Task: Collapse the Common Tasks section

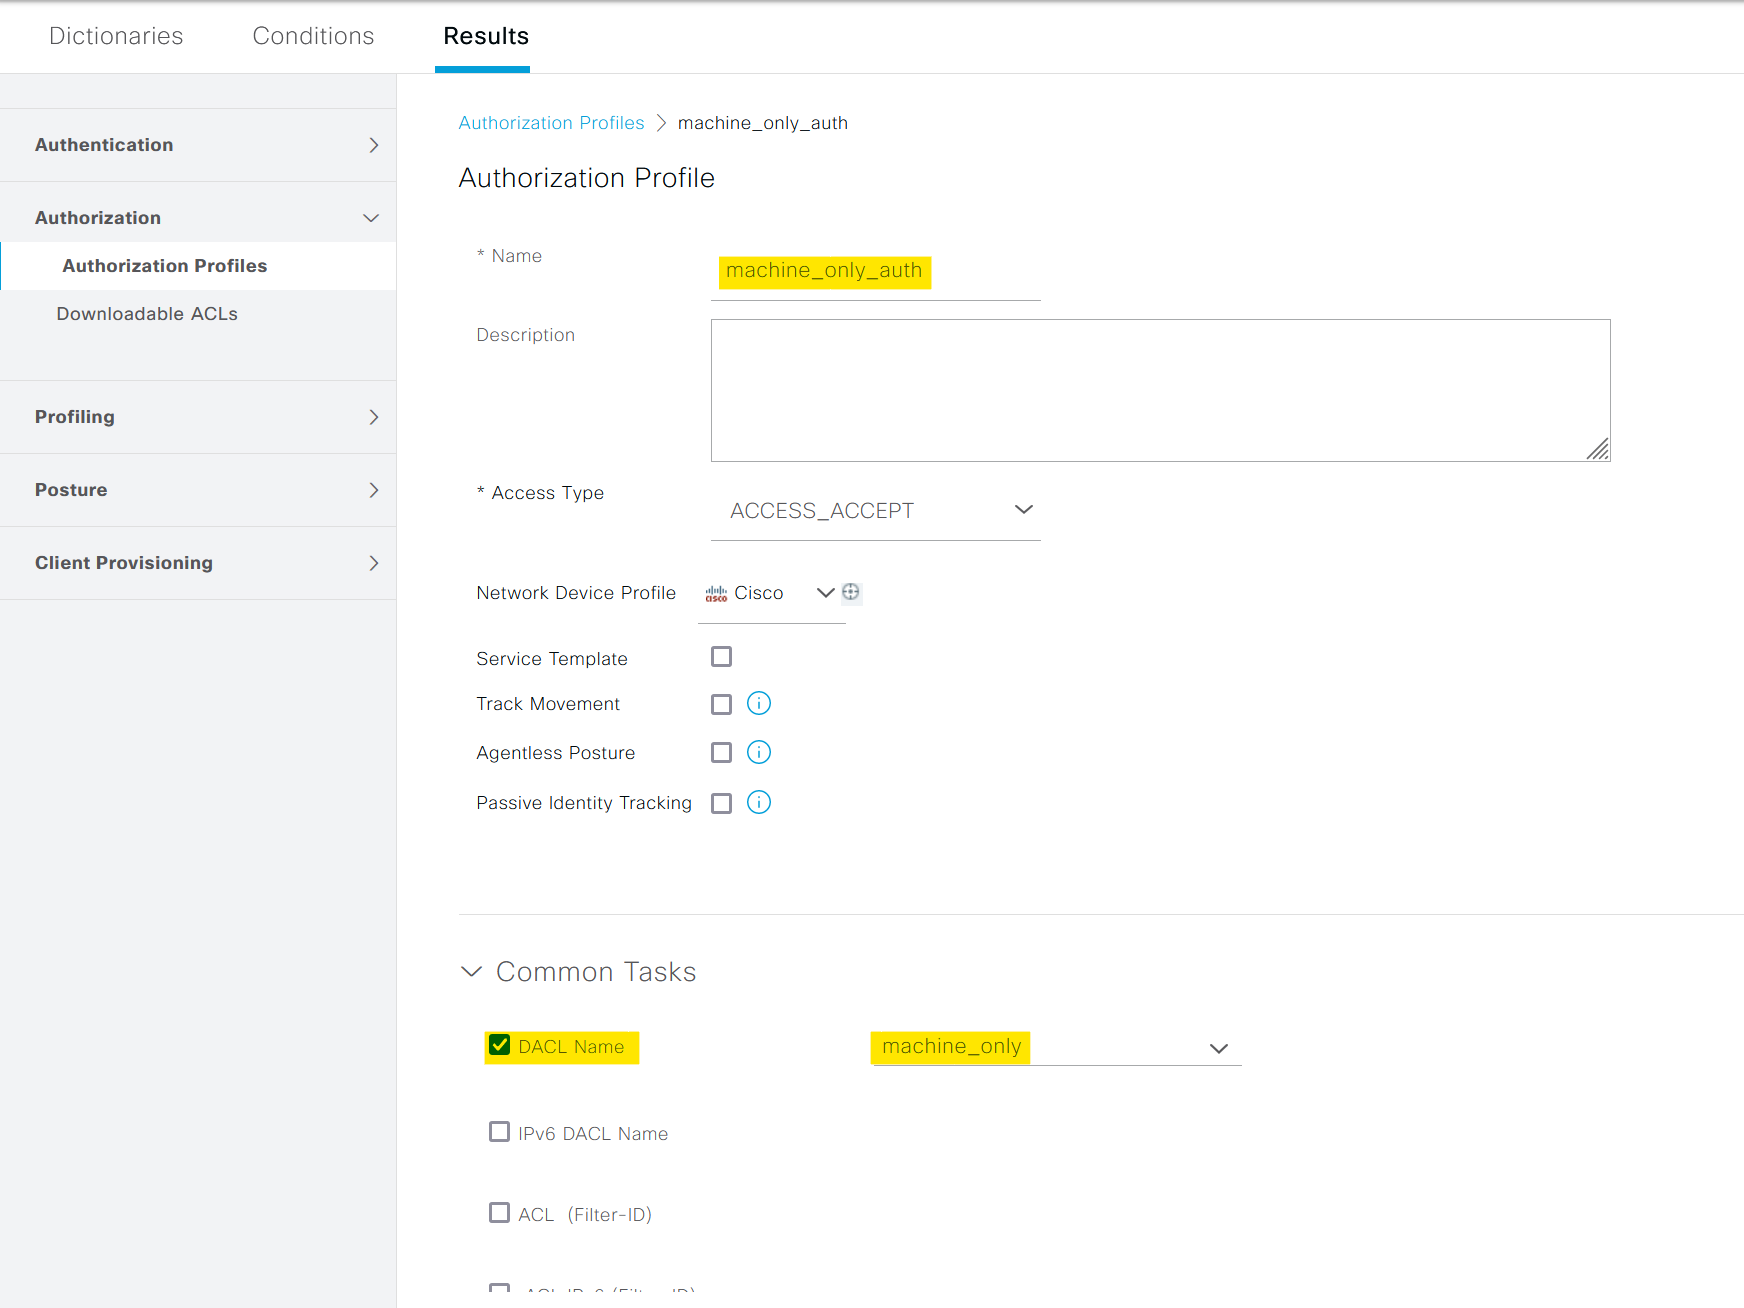Action: click(471, 971)
